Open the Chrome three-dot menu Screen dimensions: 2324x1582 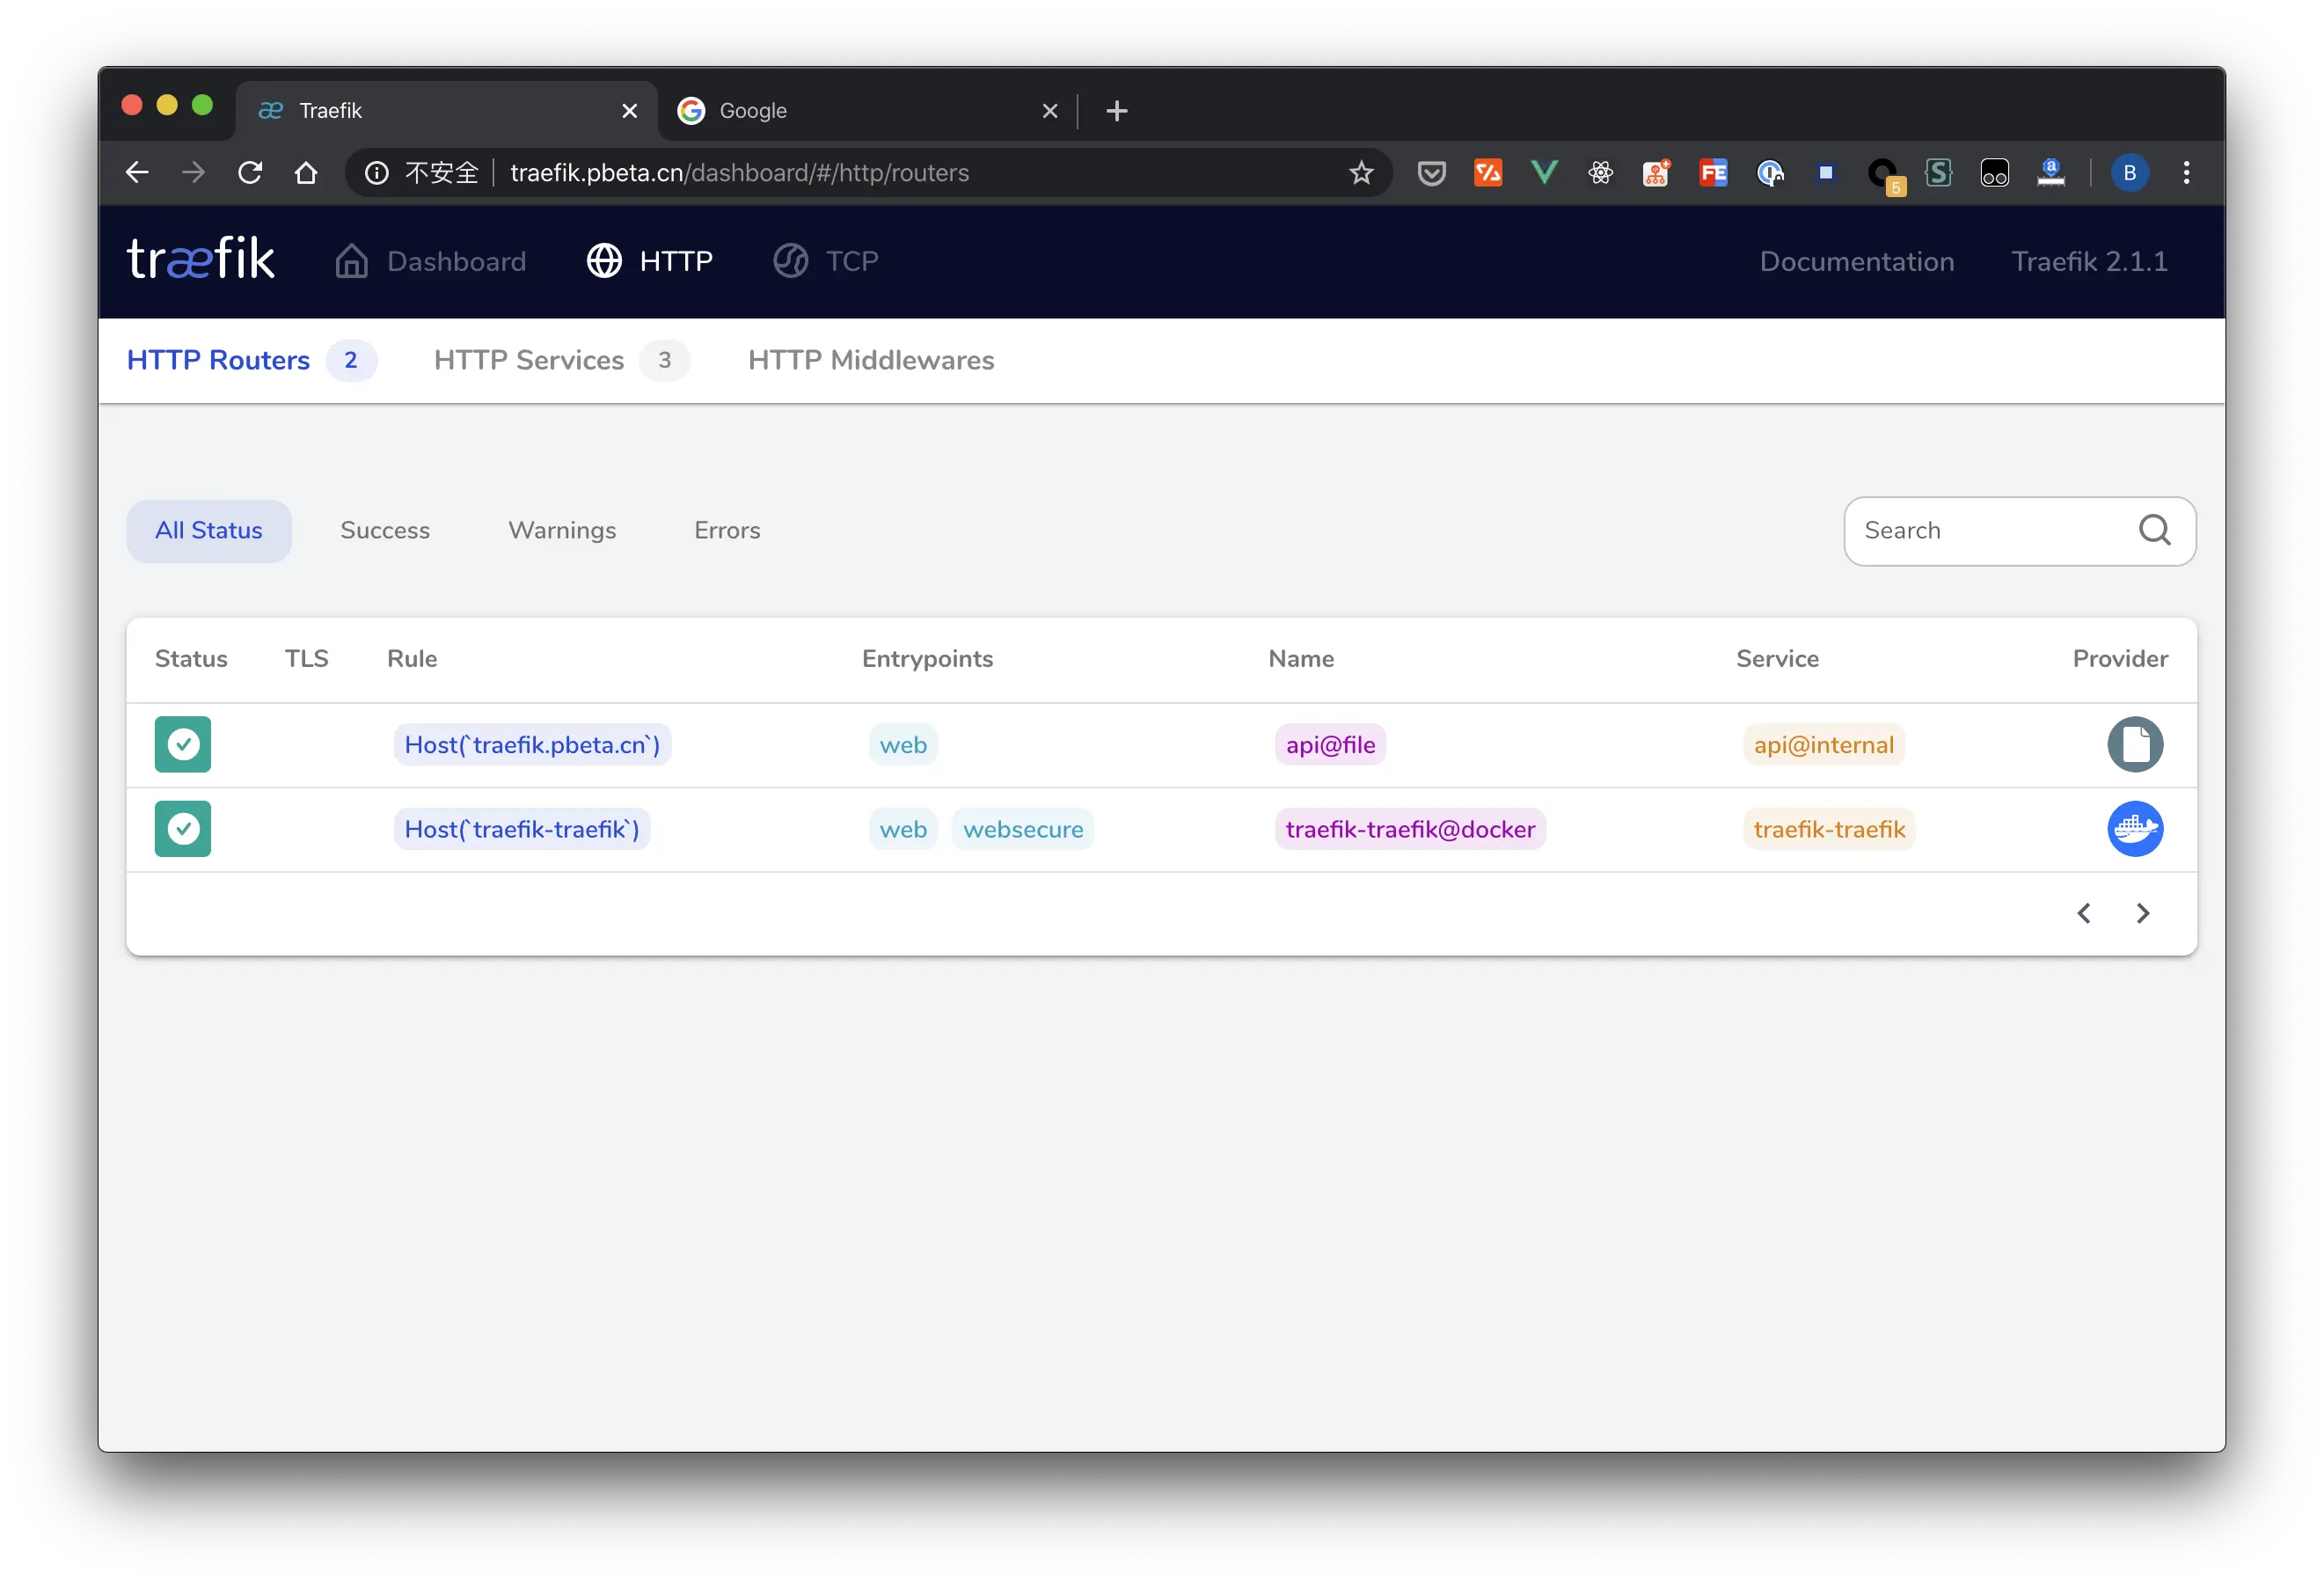(x=2186, y=172)
